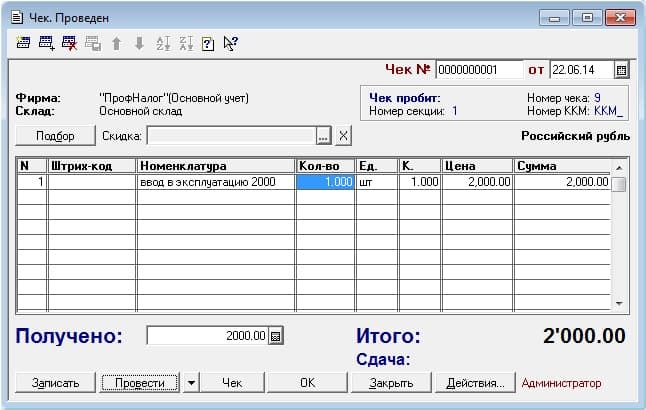The width and height of the screenshot is (646, 410).
Task: Select row number 1 cell
Action: 32,182
